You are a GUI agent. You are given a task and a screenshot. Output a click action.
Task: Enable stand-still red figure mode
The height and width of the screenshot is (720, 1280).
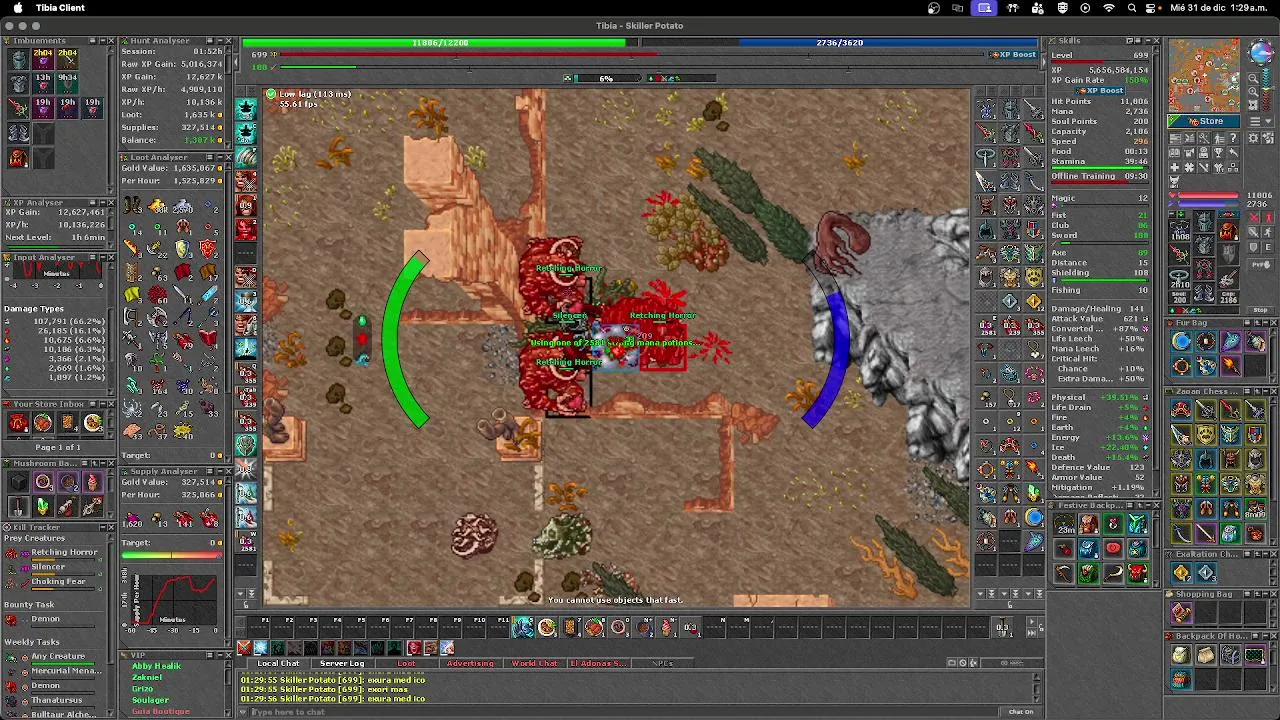tap(1268, 217)
